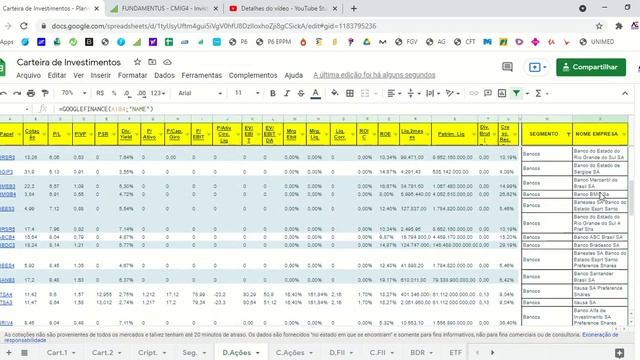
Task: Click the move to folder icon
Action: (152, 62)
